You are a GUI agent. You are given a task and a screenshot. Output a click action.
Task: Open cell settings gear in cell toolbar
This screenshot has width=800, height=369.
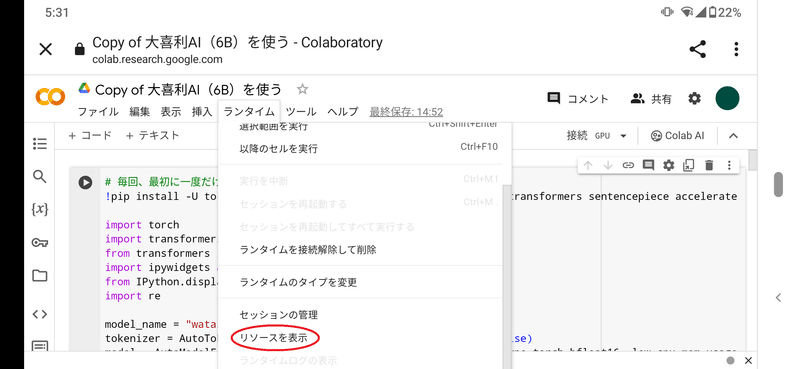pyautogui.click(x=668, y=165)
